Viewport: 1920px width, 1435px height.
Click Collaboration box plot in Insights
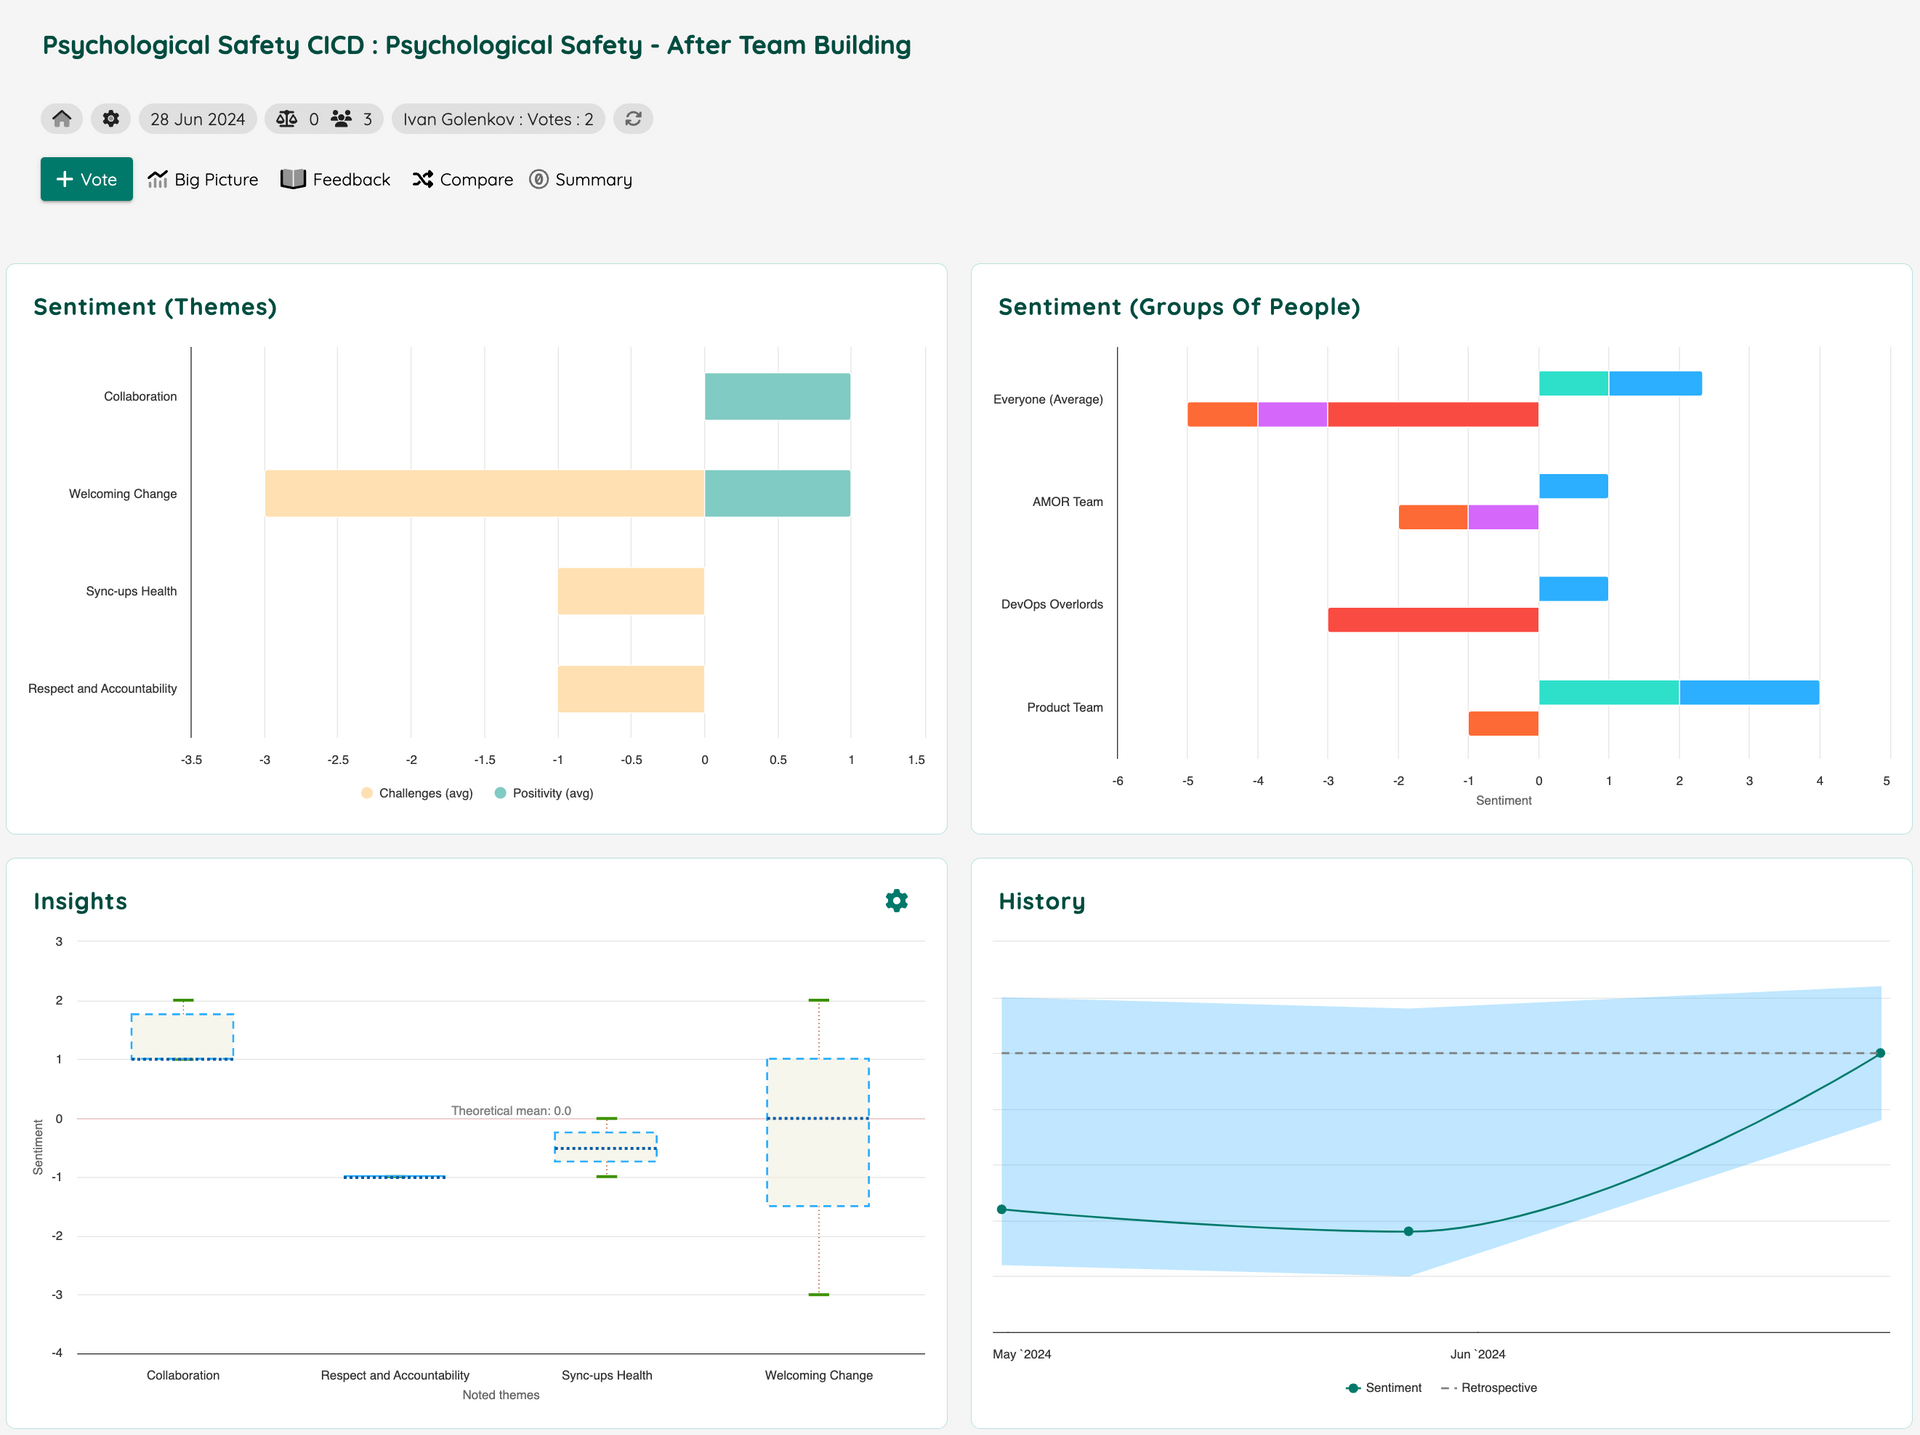pyautogui.click(x=183, y=1037)
